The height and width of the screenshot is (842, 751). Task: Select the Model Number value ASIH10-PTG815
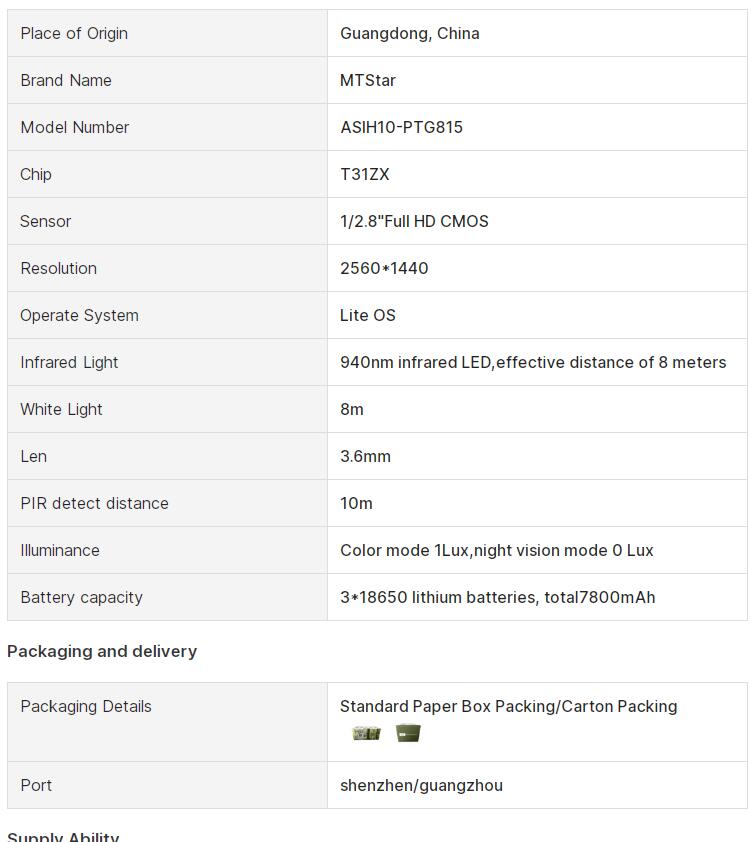(x=401, y=127)
